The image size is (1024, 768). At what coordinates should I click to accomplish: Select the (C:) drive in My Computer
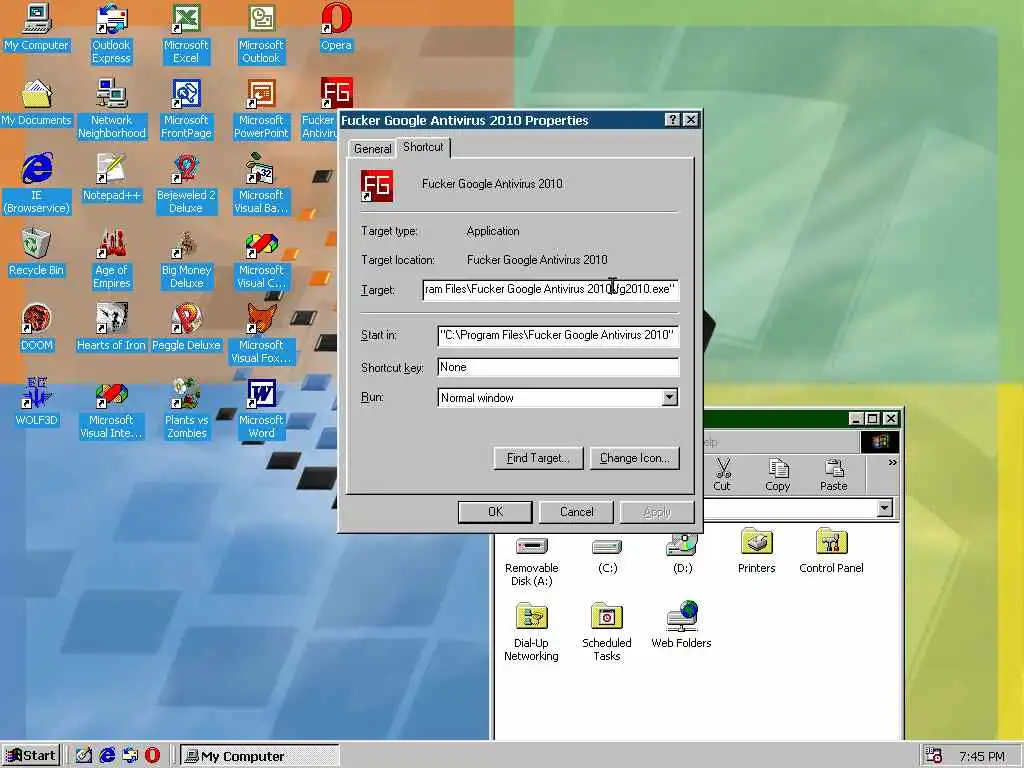tap(607, 556)
